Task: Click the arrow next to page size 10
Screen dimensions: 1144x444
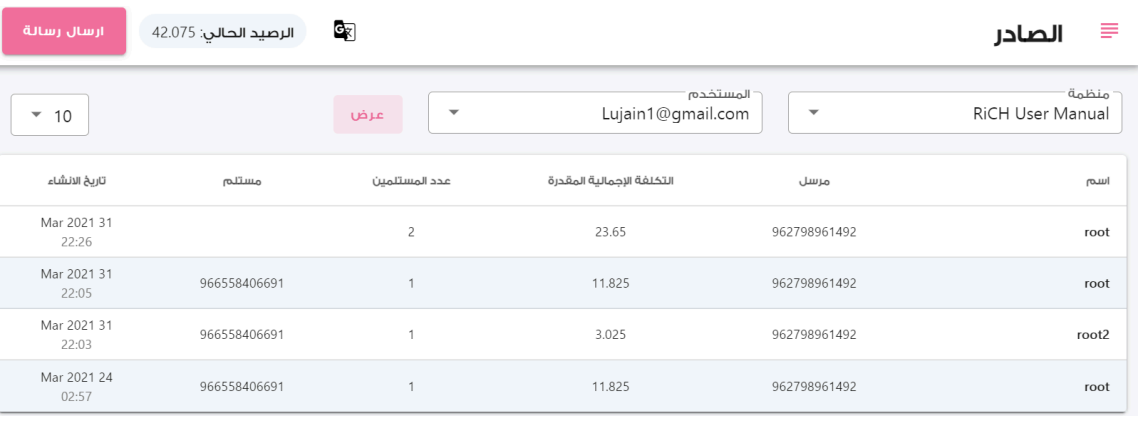Action: tap(36, 115)
